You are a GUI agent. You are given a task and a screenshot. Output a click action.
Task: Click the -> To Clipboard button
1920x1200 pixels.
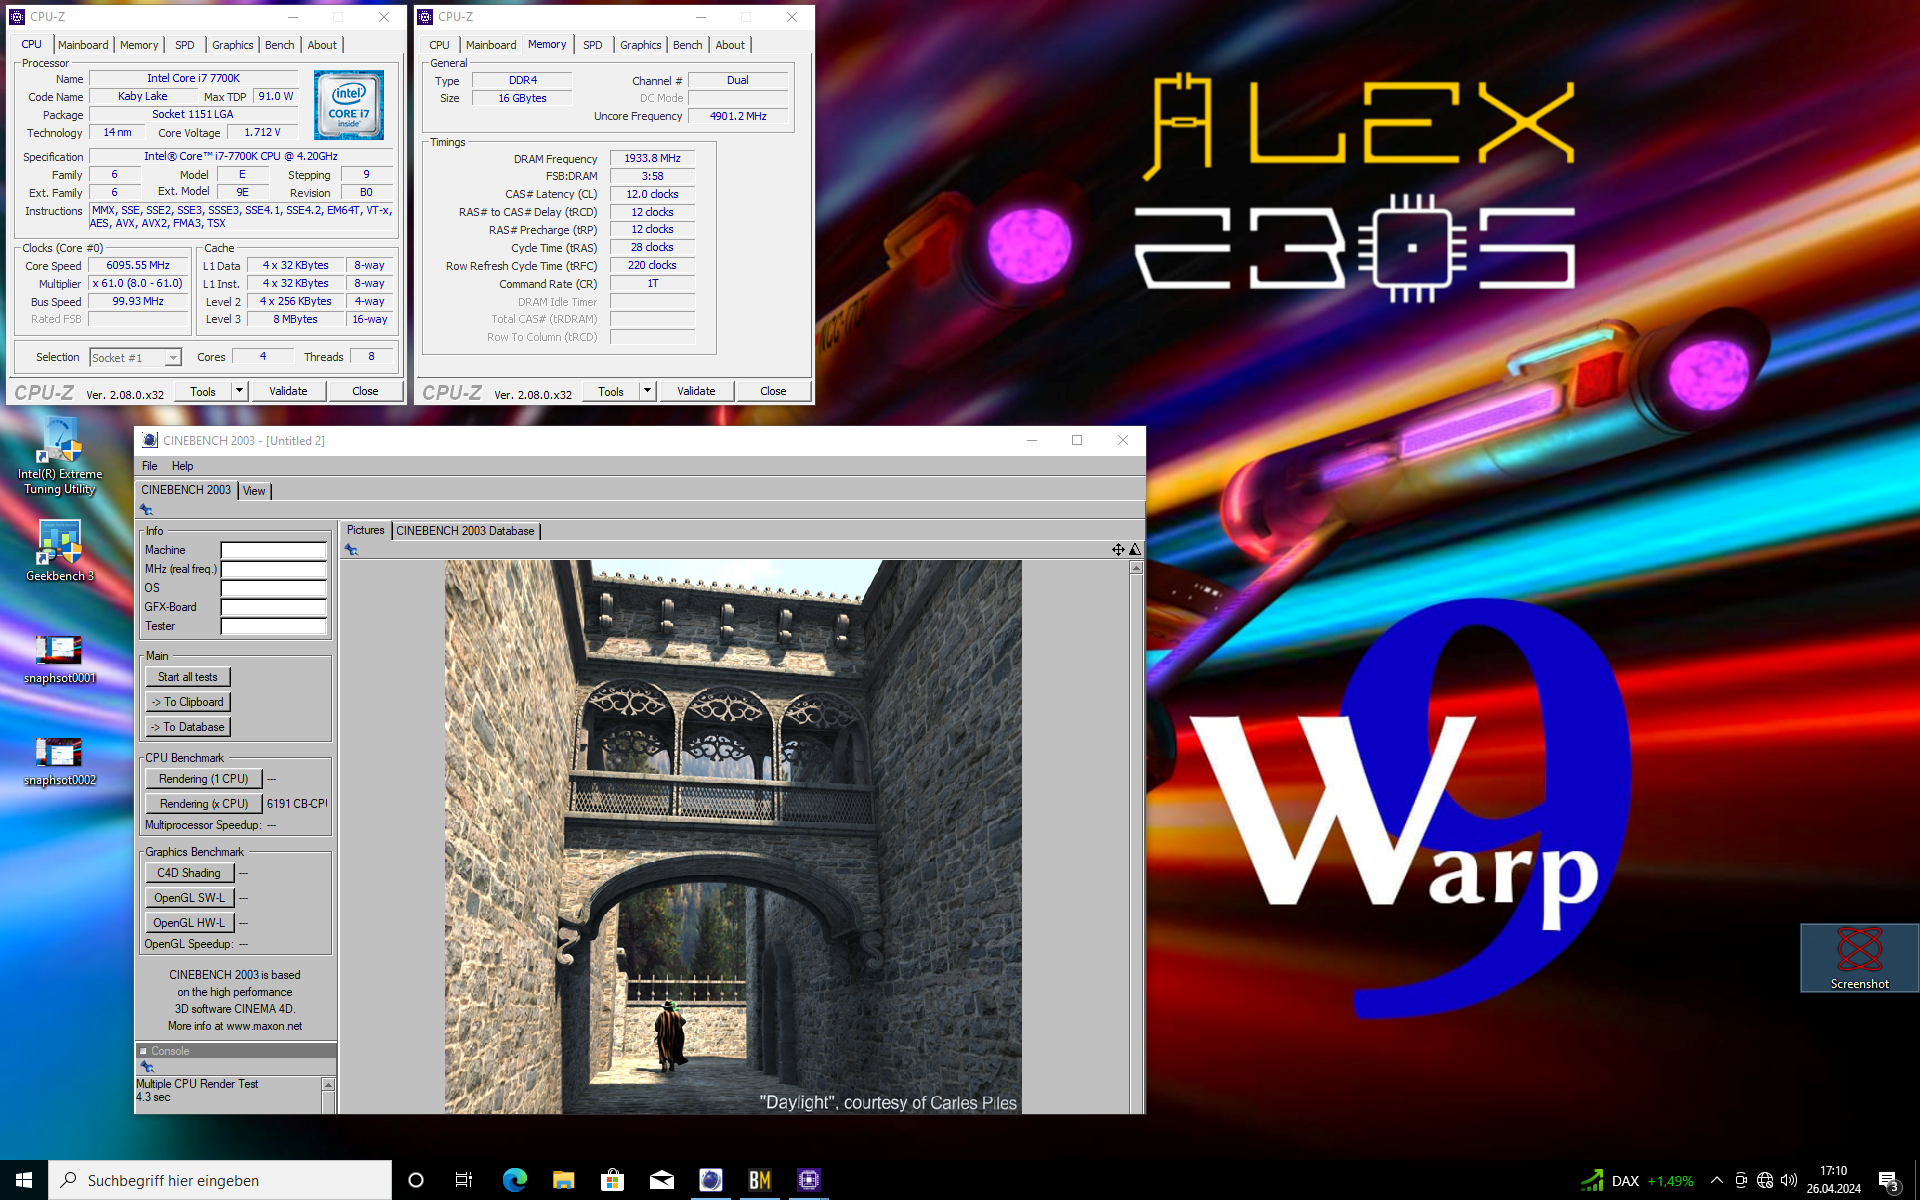click(x=188, y=702)
